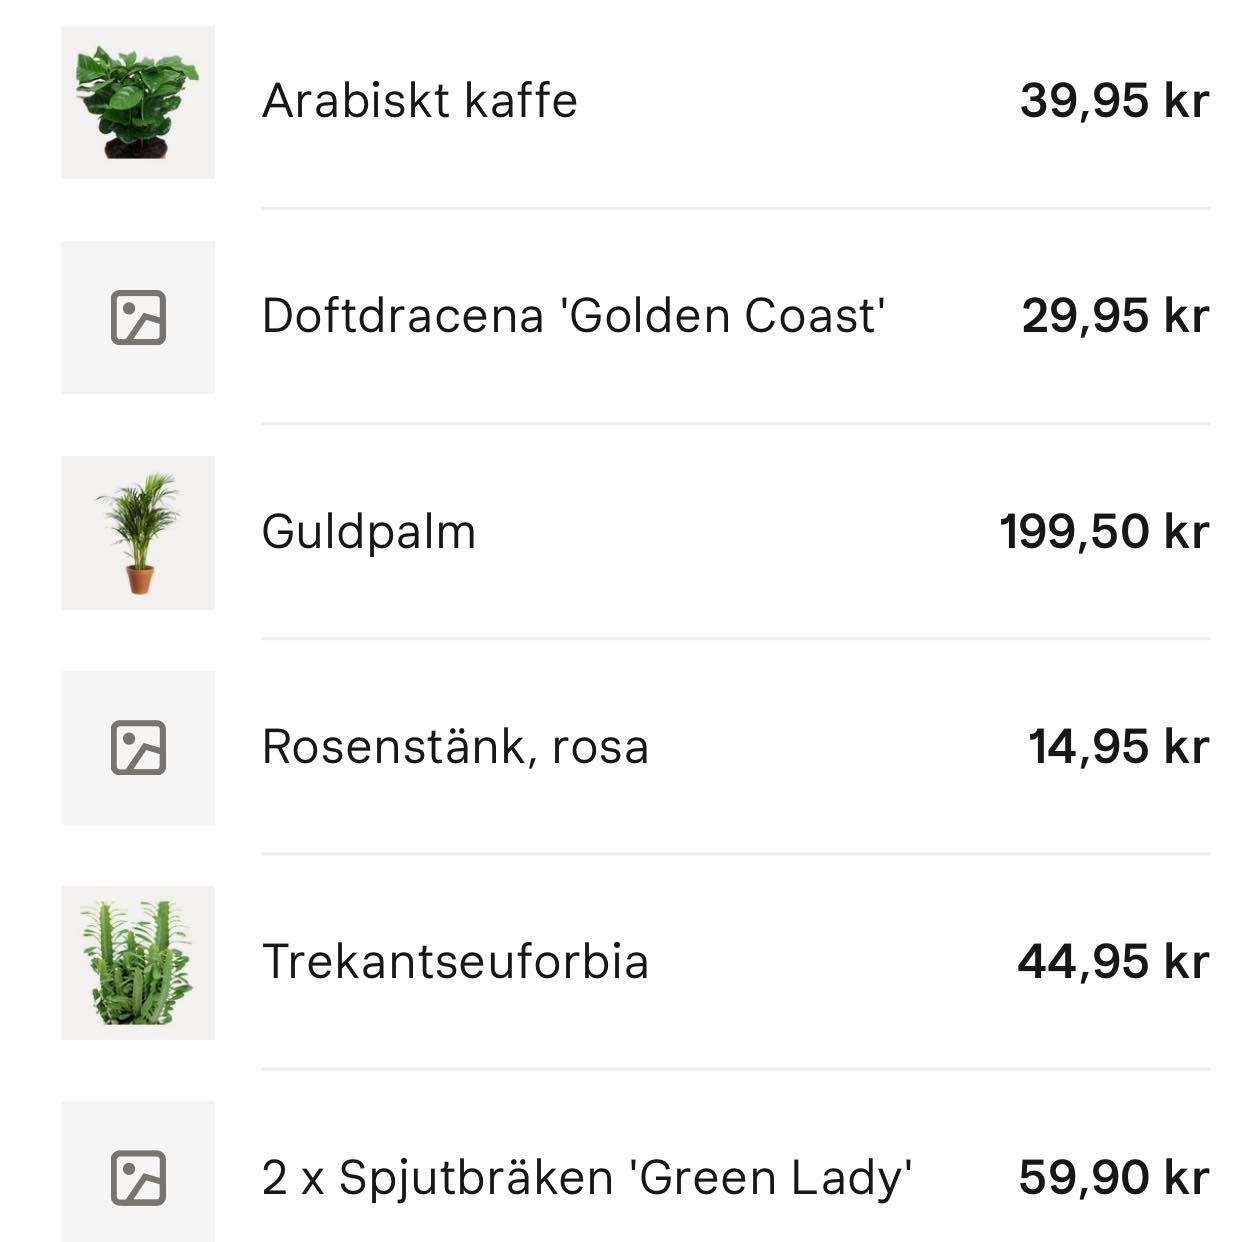1242x1242 pixels.
Task: Open the Trekantseuforbia cactus thumbnail
Action: pos(138,962)
